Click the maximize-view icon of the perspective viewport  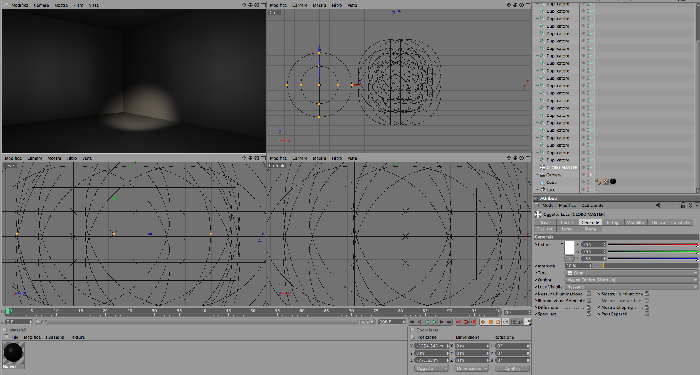point(263,5)
